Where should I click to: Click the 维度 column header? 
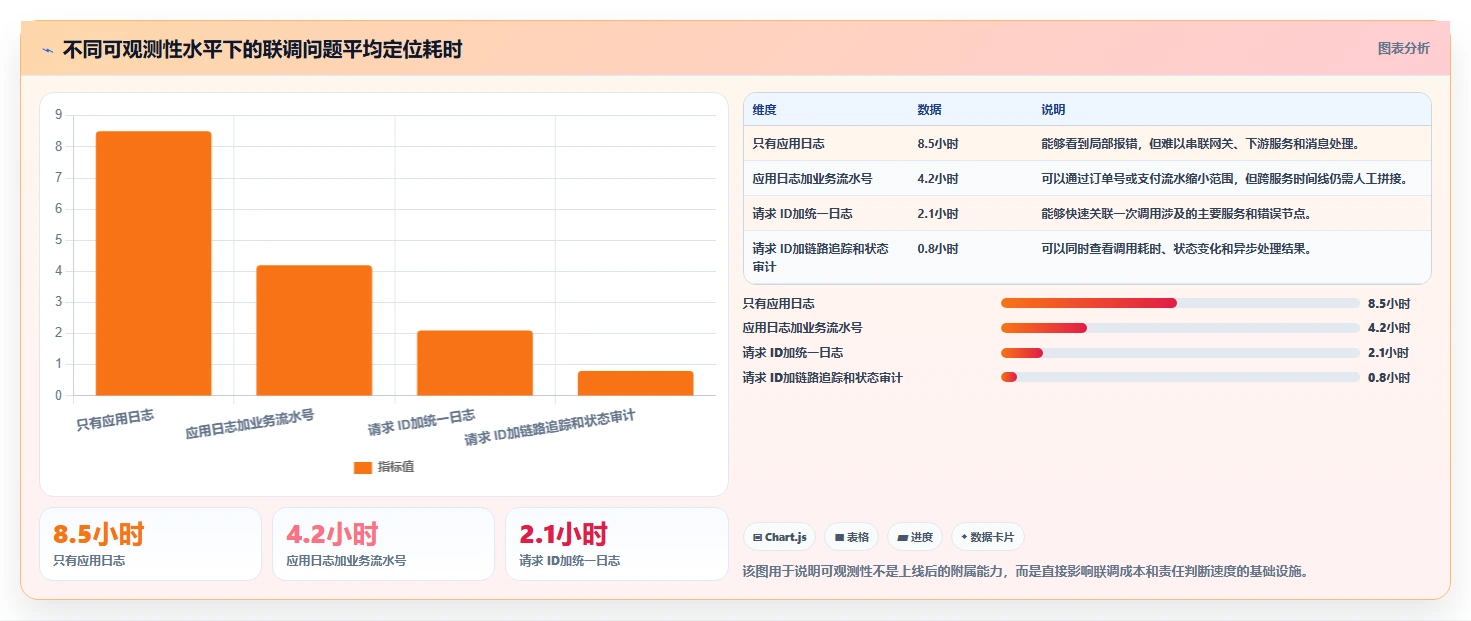[x=765, y=110]
